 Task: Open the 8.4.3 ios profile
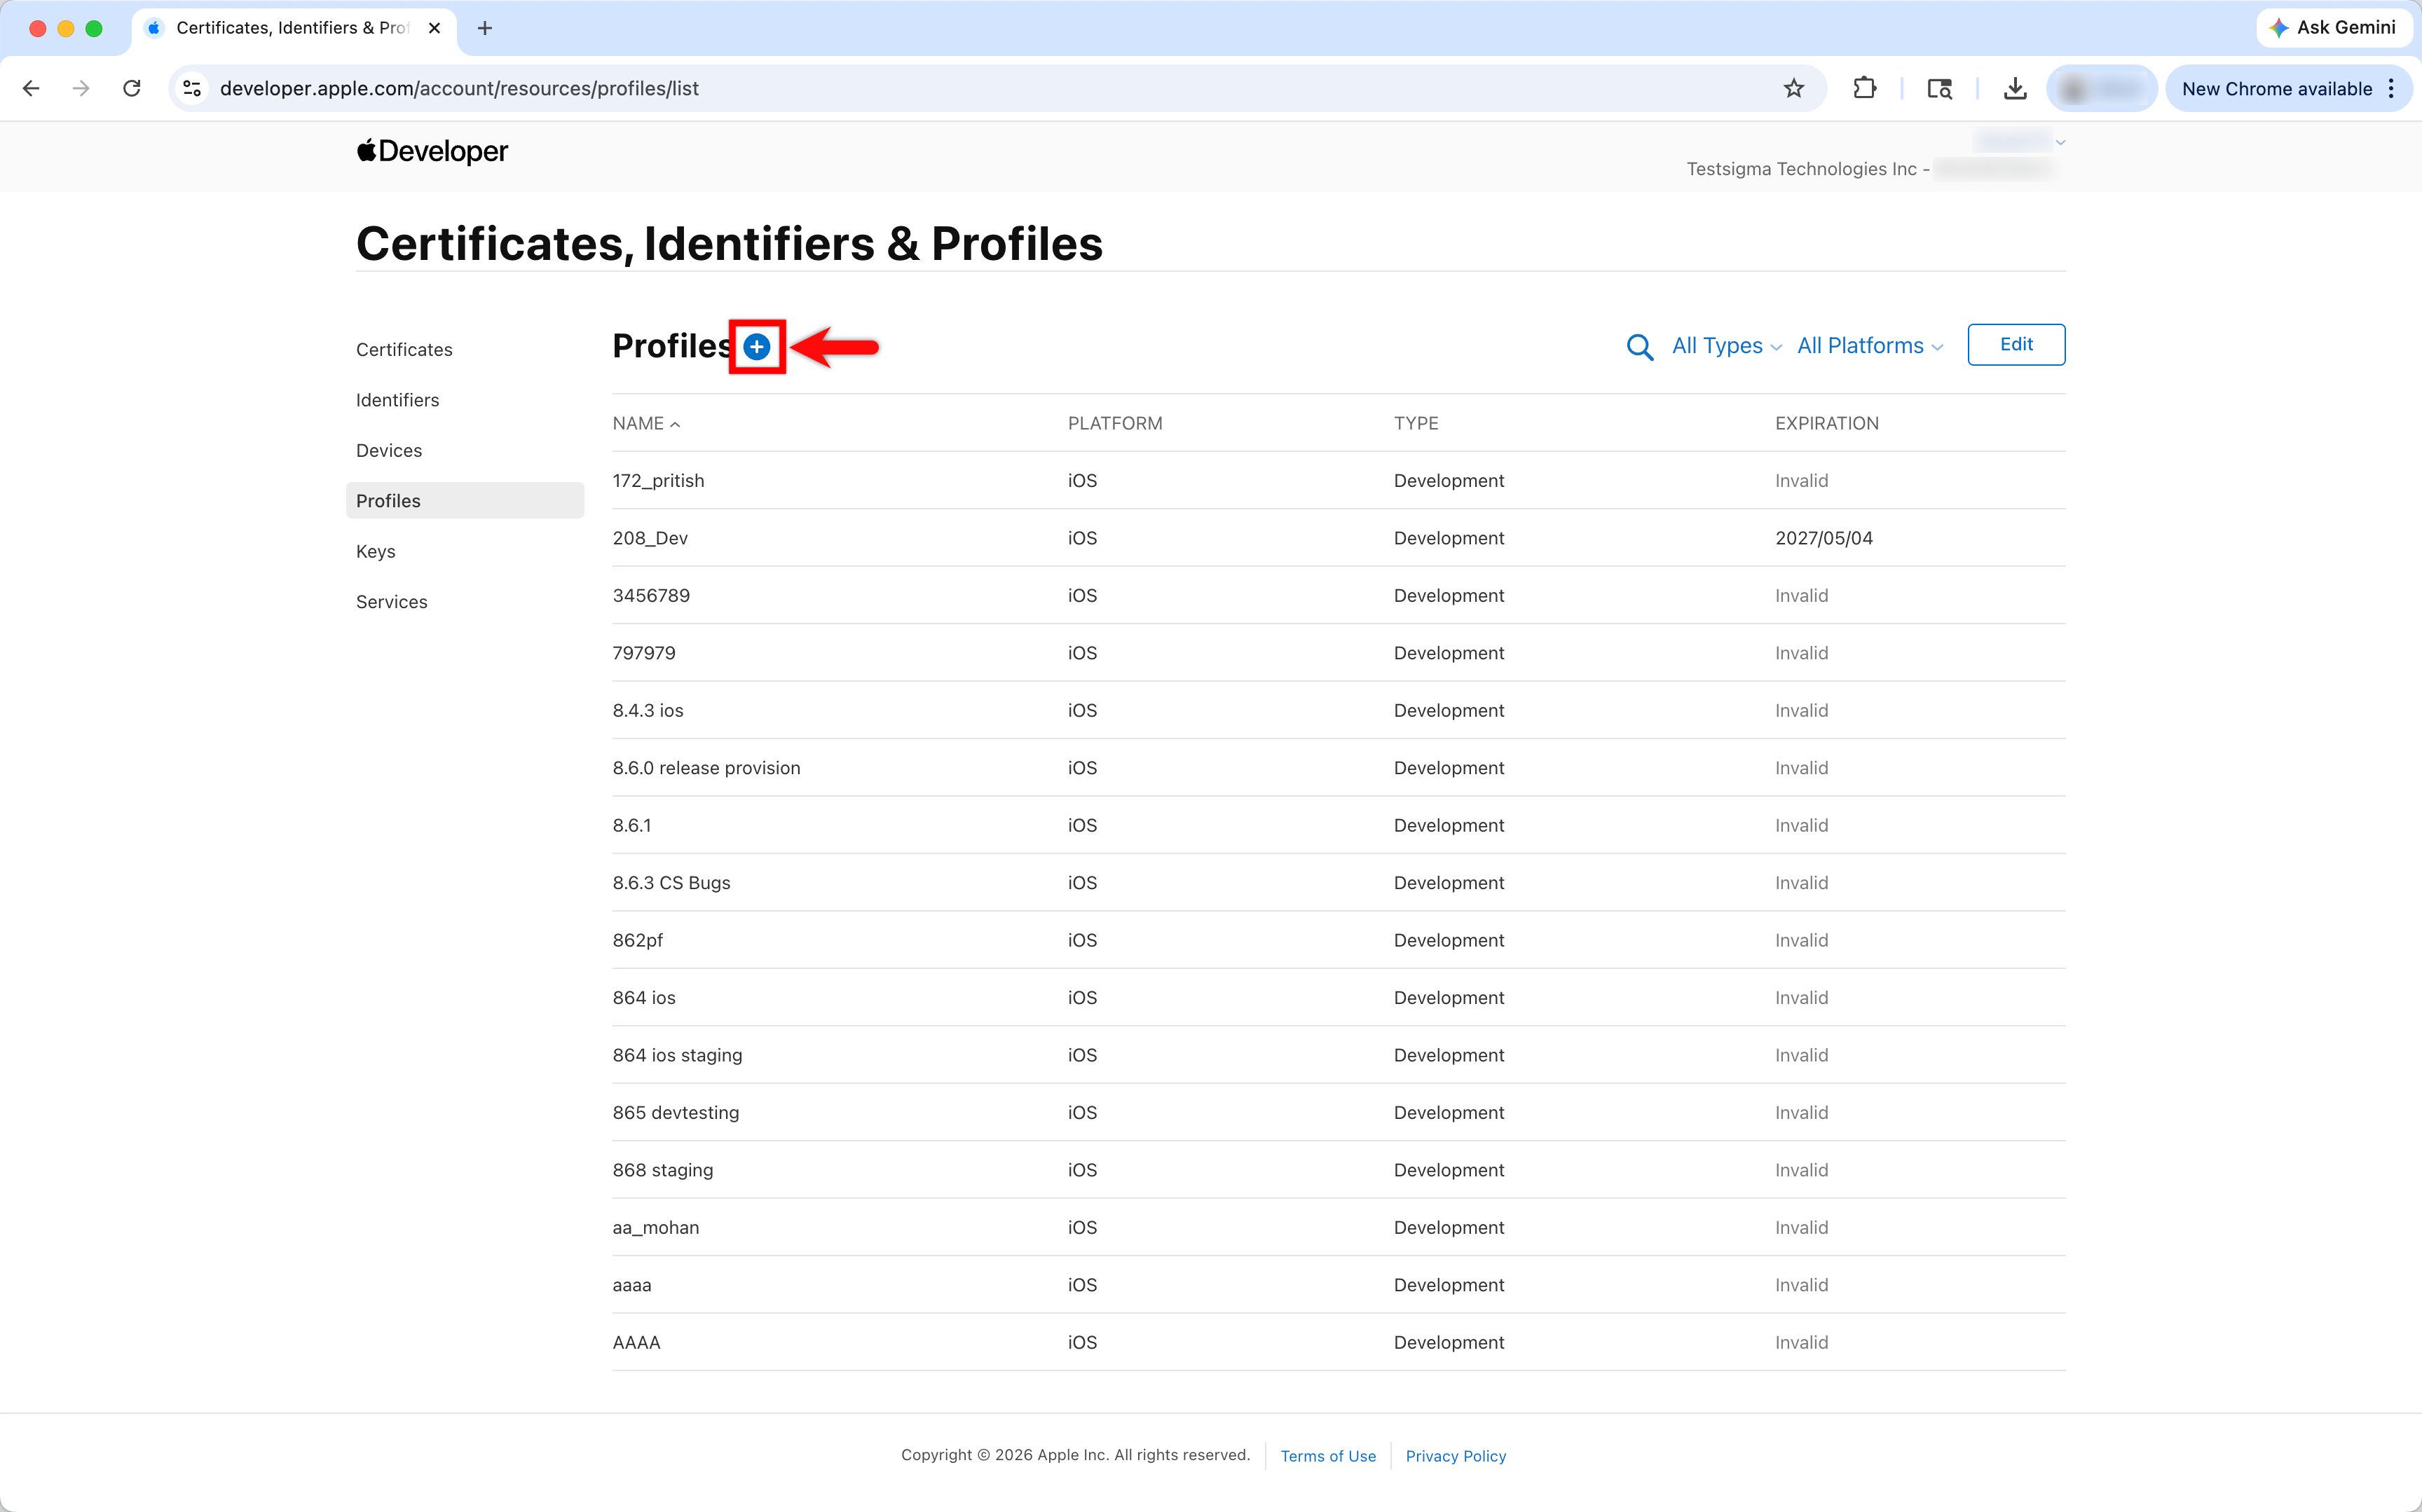click(1339, 711)
